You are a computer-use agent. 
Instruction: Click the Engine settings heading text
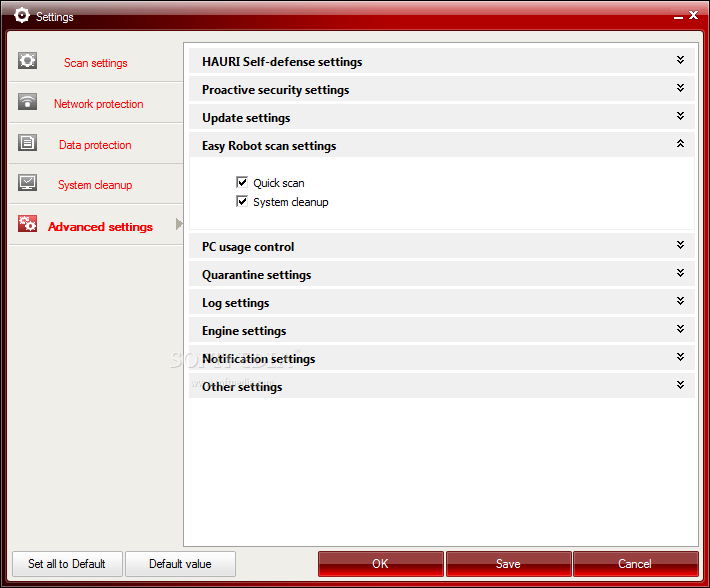(x=244, y=331)
